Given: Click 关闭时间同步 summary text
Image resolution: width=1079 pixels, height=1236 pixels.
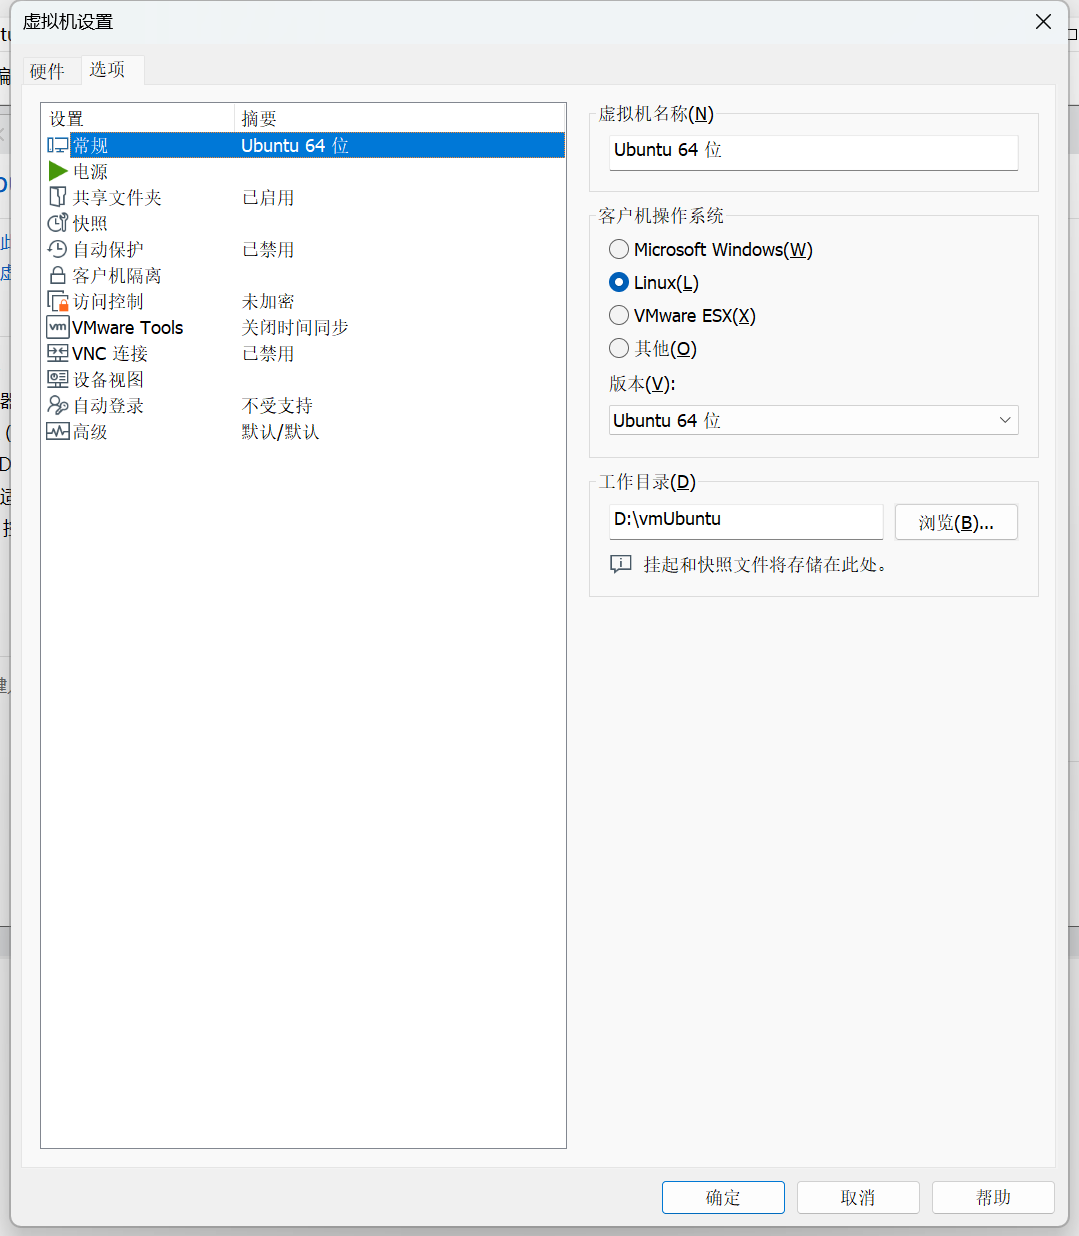Looking at the screenshot, I should [x=295, y=328].
